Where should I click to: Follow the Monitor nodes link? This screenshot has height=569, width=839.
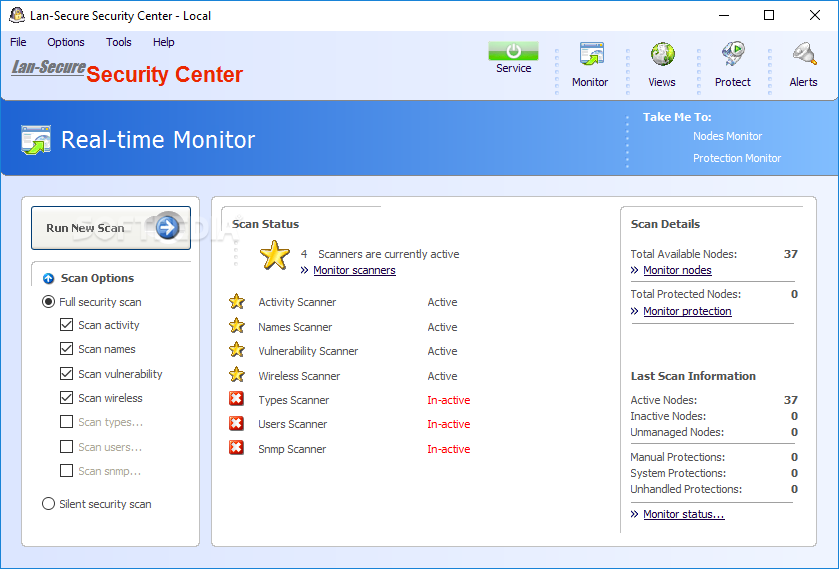tap(677, 270)
